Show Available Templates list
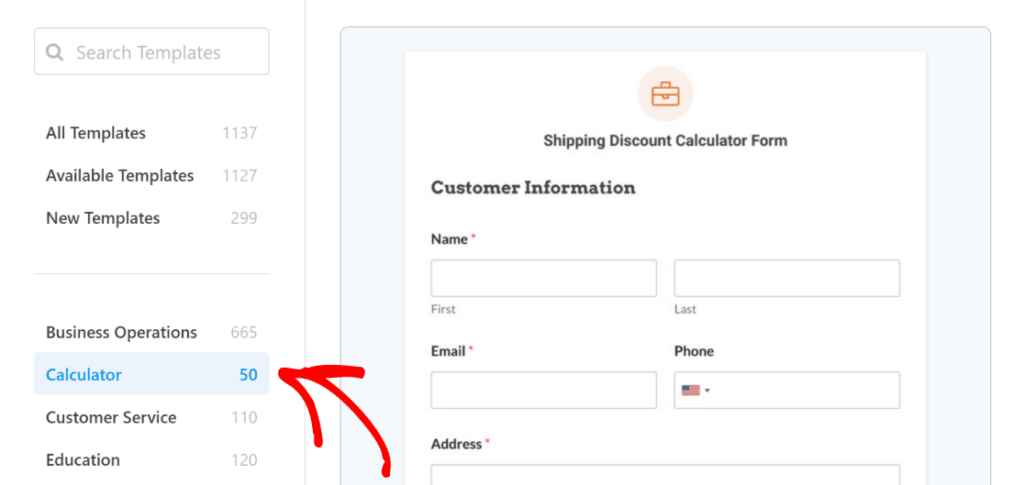Image resolution: width=1024 pixels, height=485 pixels. (x=120, y=176)
